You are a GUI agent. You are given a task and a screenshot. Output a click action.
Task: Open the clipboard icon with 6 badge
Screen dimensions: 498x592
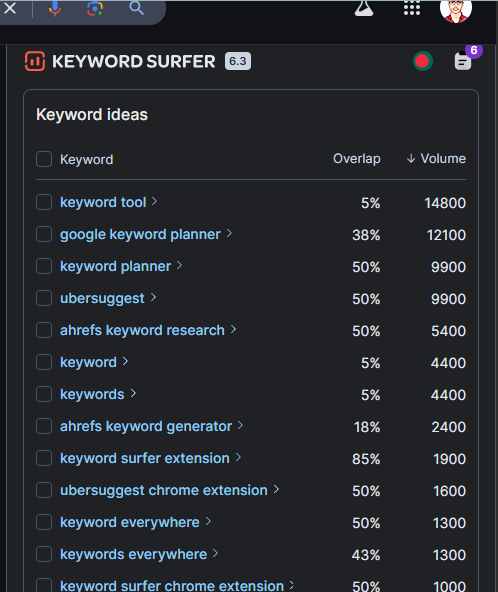pos(463,61)
